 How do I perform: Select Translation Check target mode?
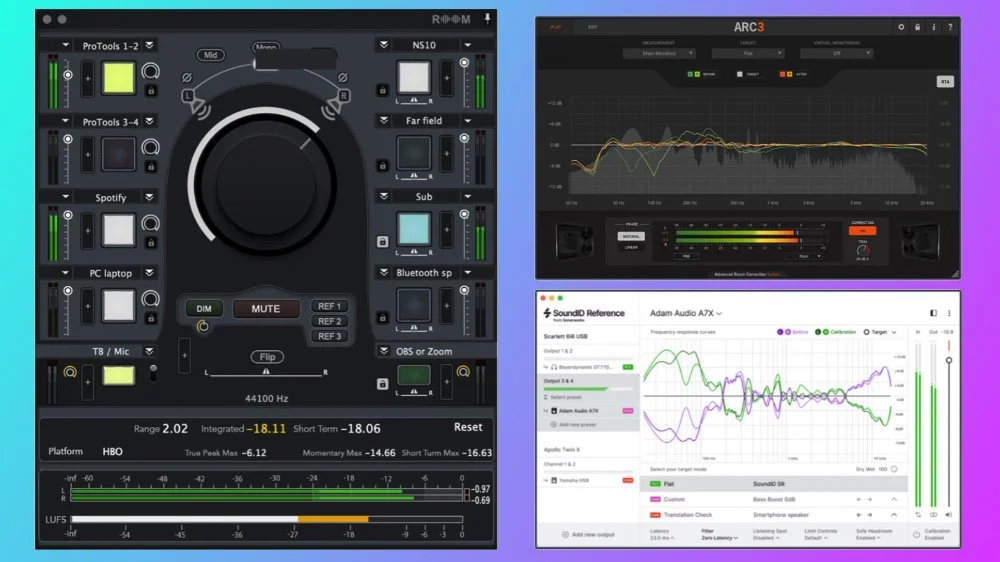pyautogui.click(x=773, y=515)
